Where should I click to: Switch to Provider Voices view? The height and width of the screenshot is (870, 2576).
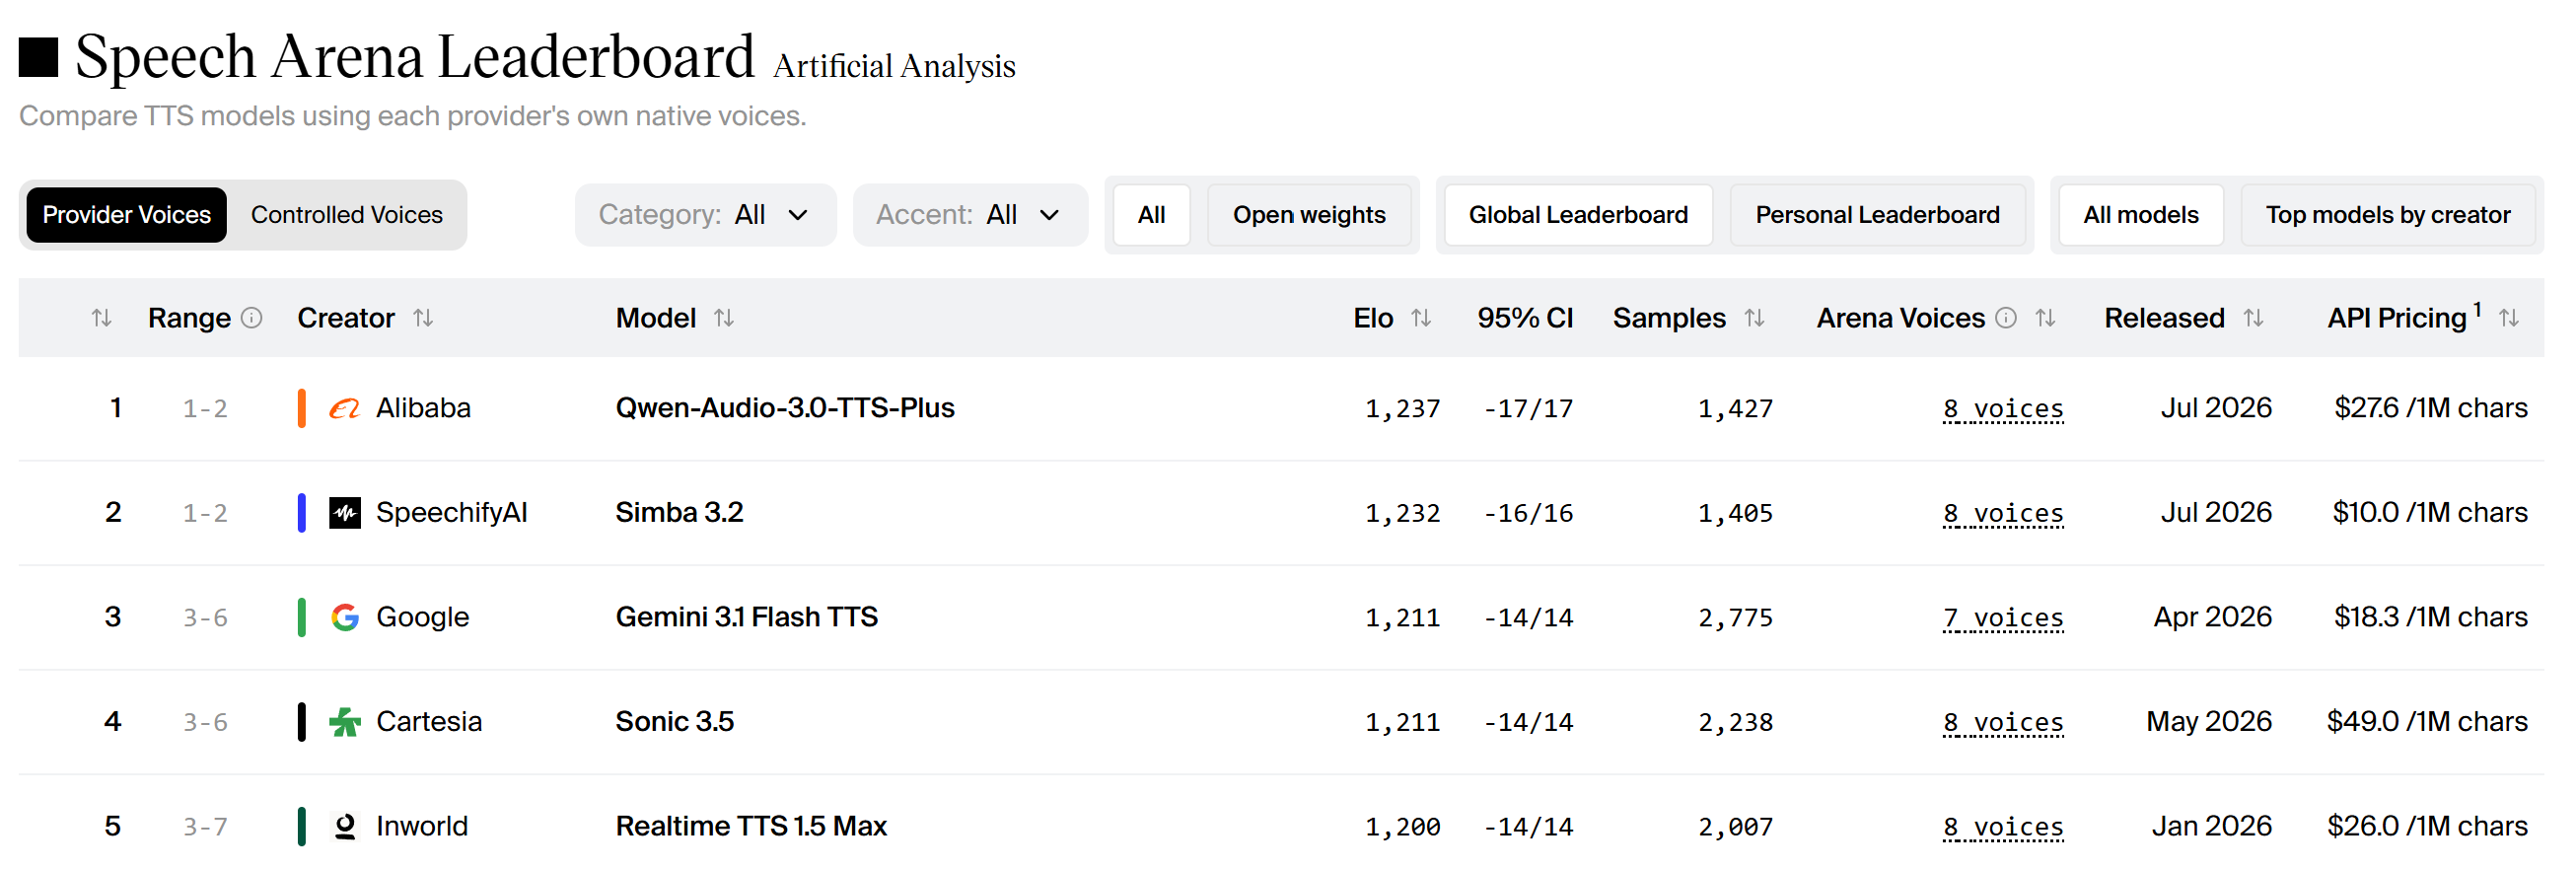point(127,215)
